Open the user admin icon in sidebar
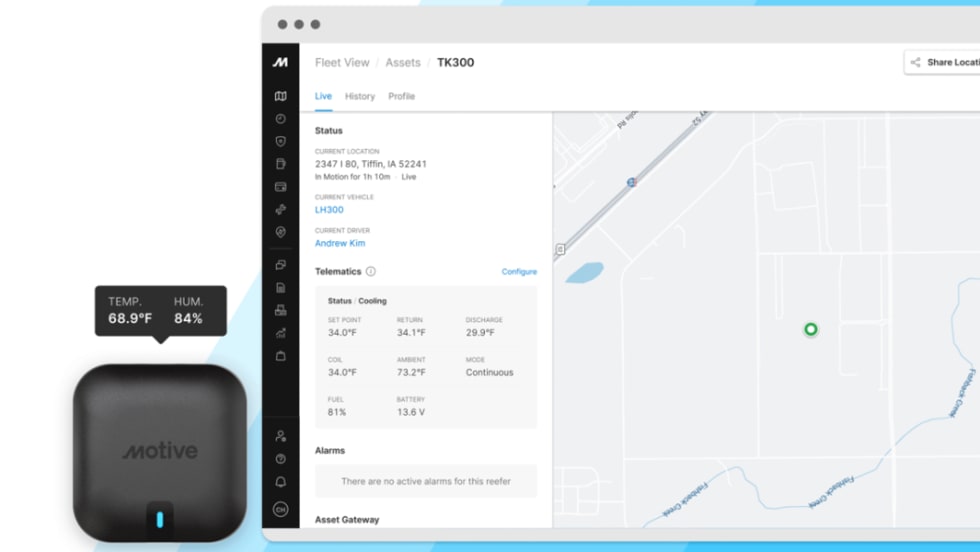The height and width of the screenshot is (552, 980). click(281, 436)
